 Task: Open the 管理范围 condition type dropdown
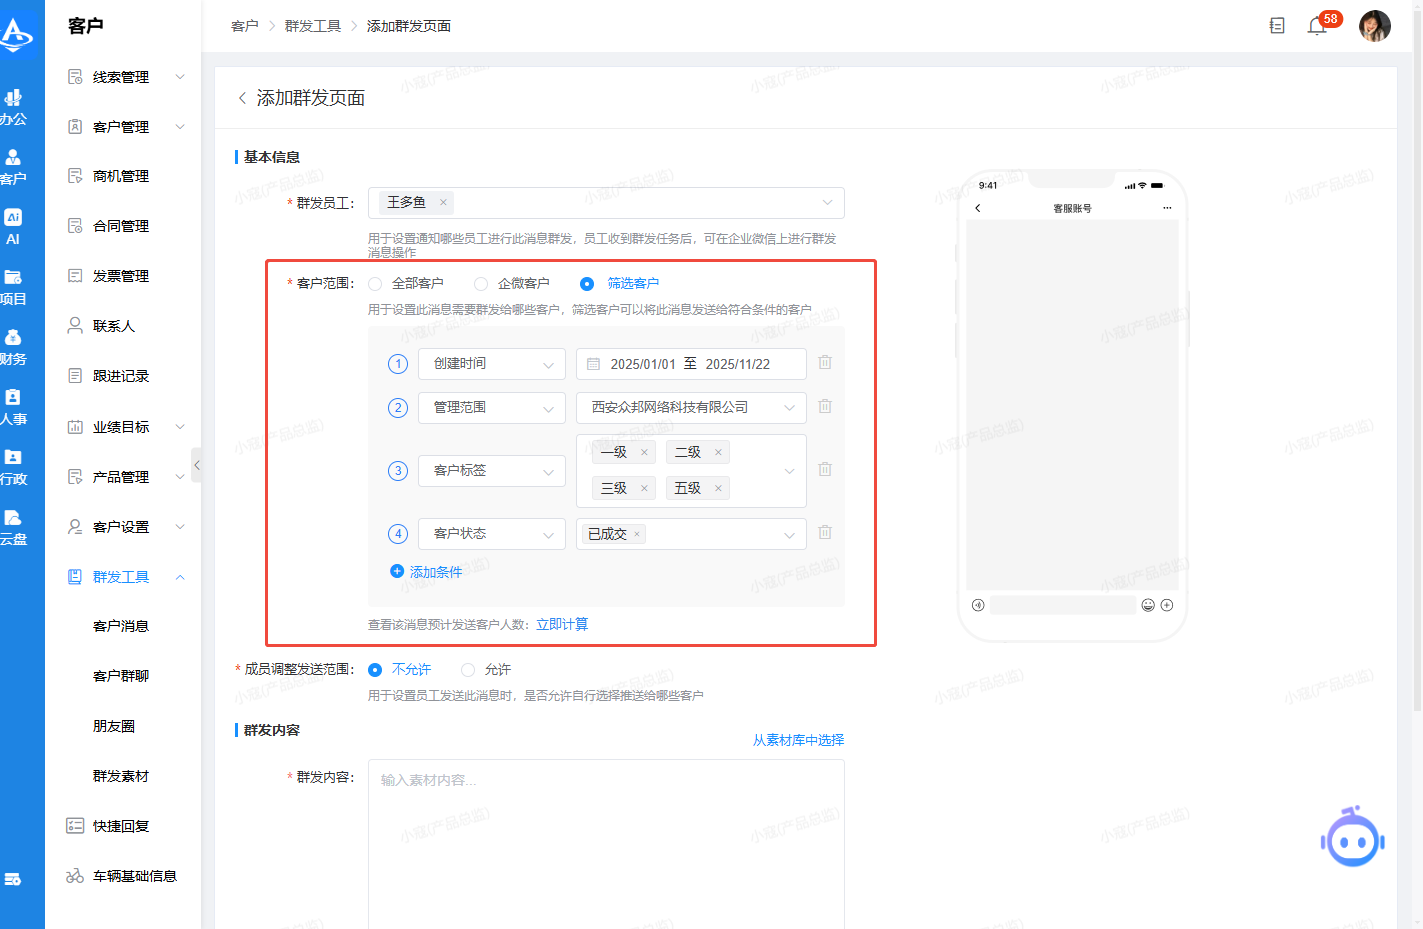[x=492, y=408]
